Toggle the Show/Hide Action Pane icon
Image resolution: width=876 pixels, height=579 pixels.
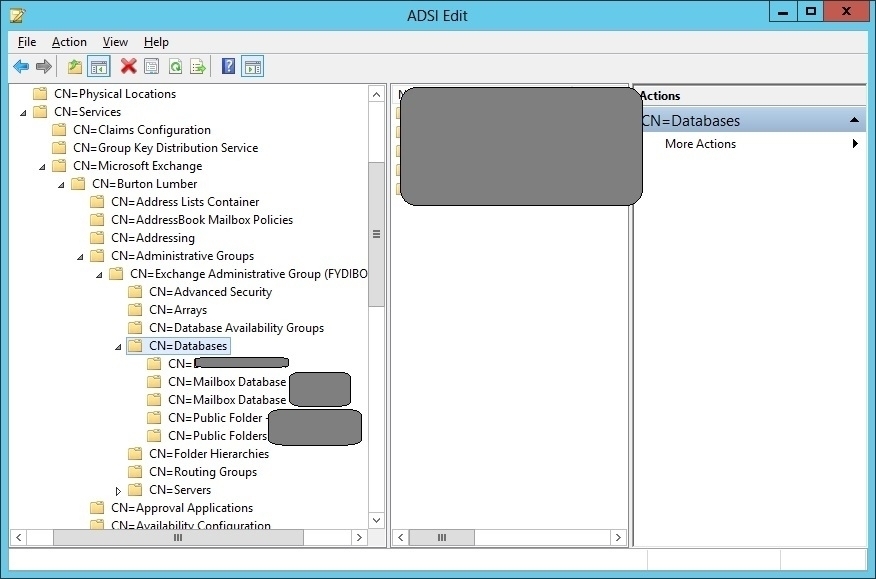pyautogui.click(x=252, y=66)
